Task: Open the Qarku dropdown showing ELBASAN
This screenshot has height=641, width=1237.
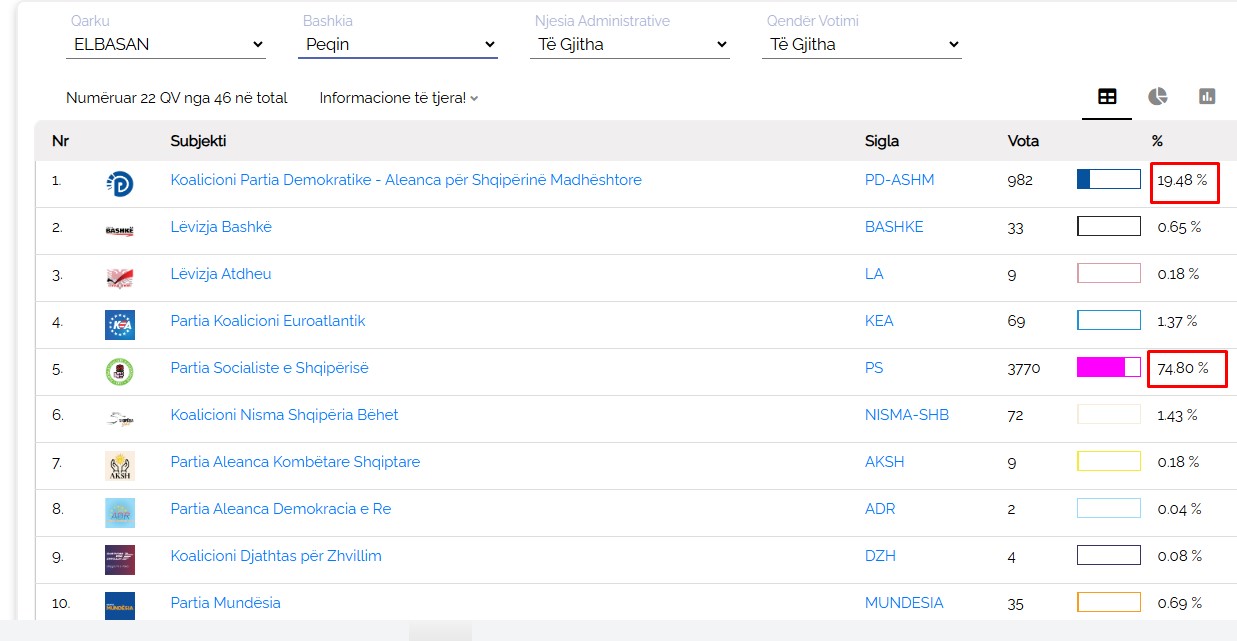Action: click(166, 44)
